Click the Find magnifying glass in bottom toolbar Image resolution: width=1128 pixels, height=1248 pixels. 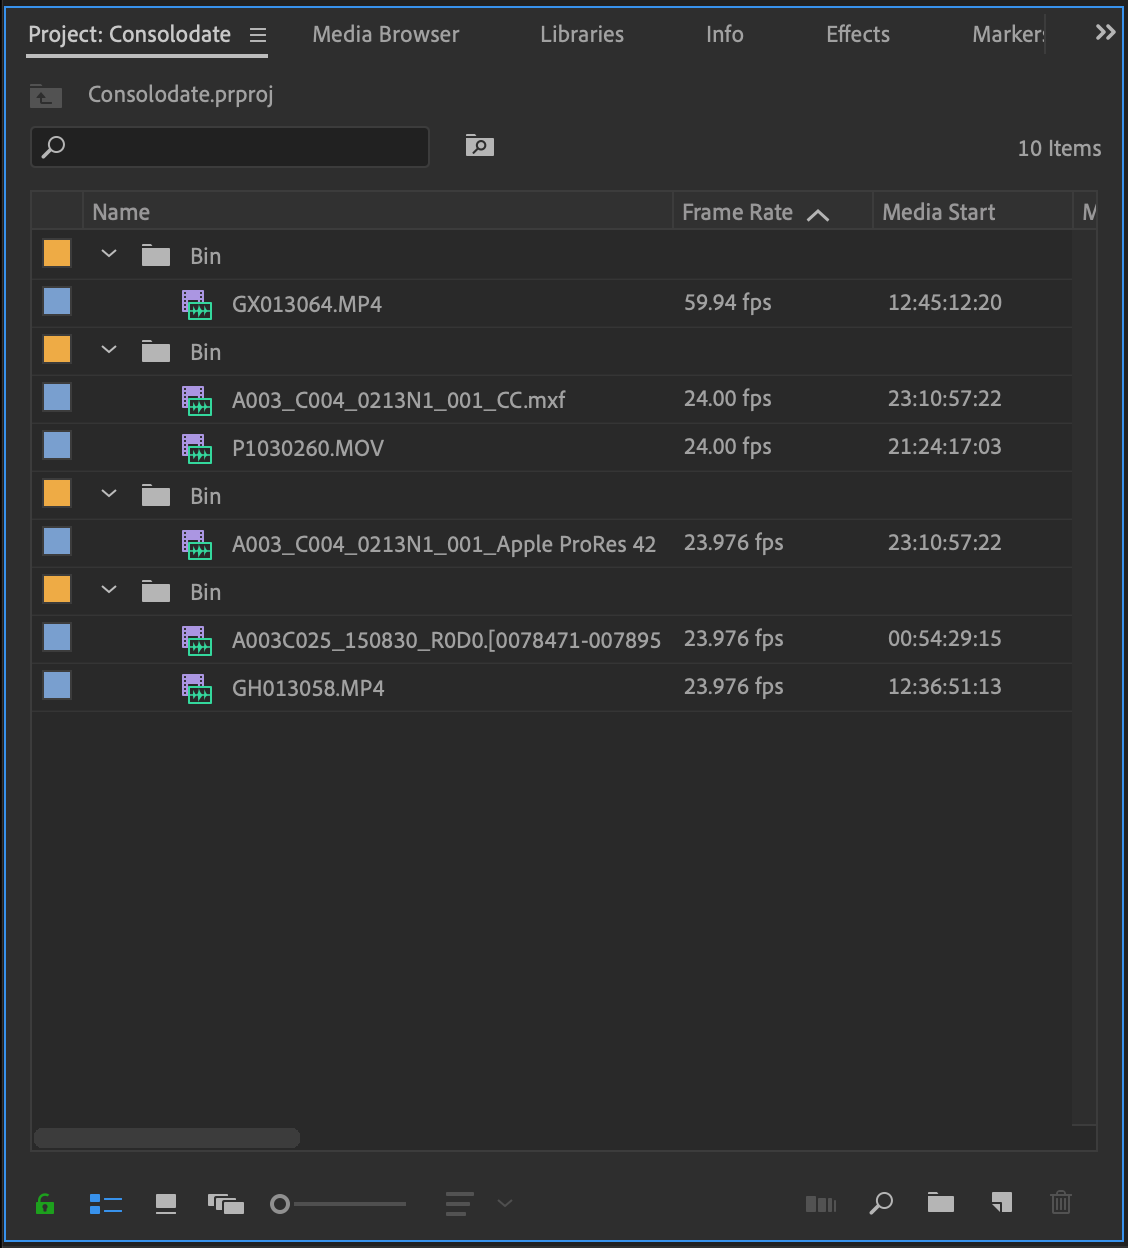pos(880,1204)
